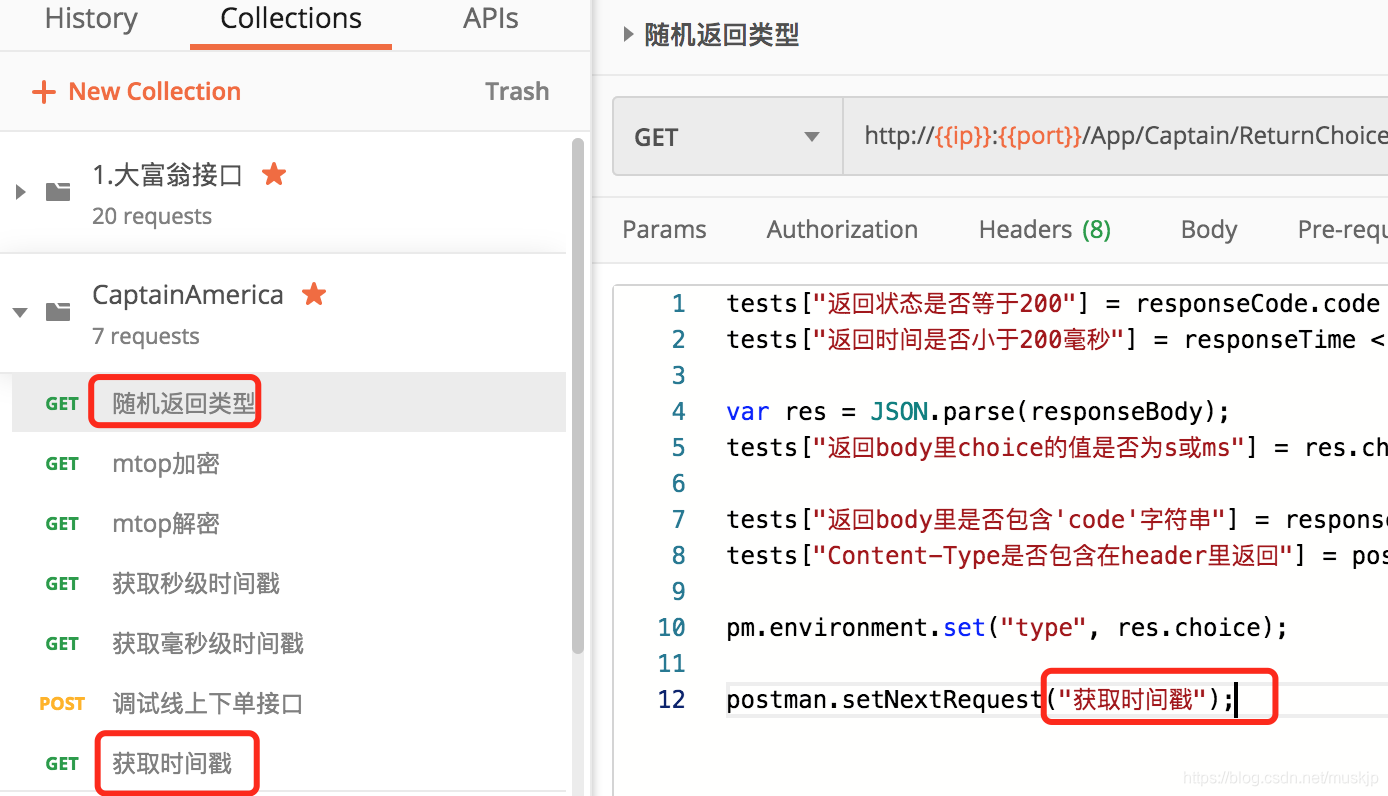Click the sidebar vertical scrollbar

click(x=577, y=395)
